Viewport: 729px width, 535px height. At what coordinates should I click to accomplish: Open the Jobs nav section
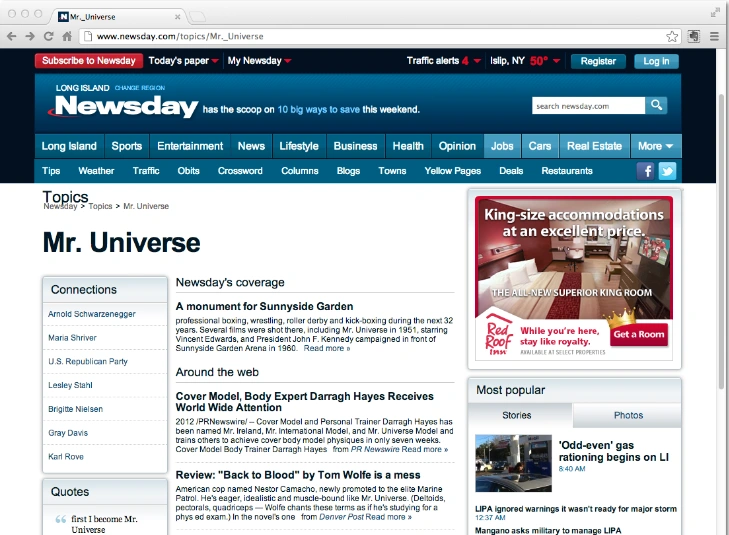[502, 146]
